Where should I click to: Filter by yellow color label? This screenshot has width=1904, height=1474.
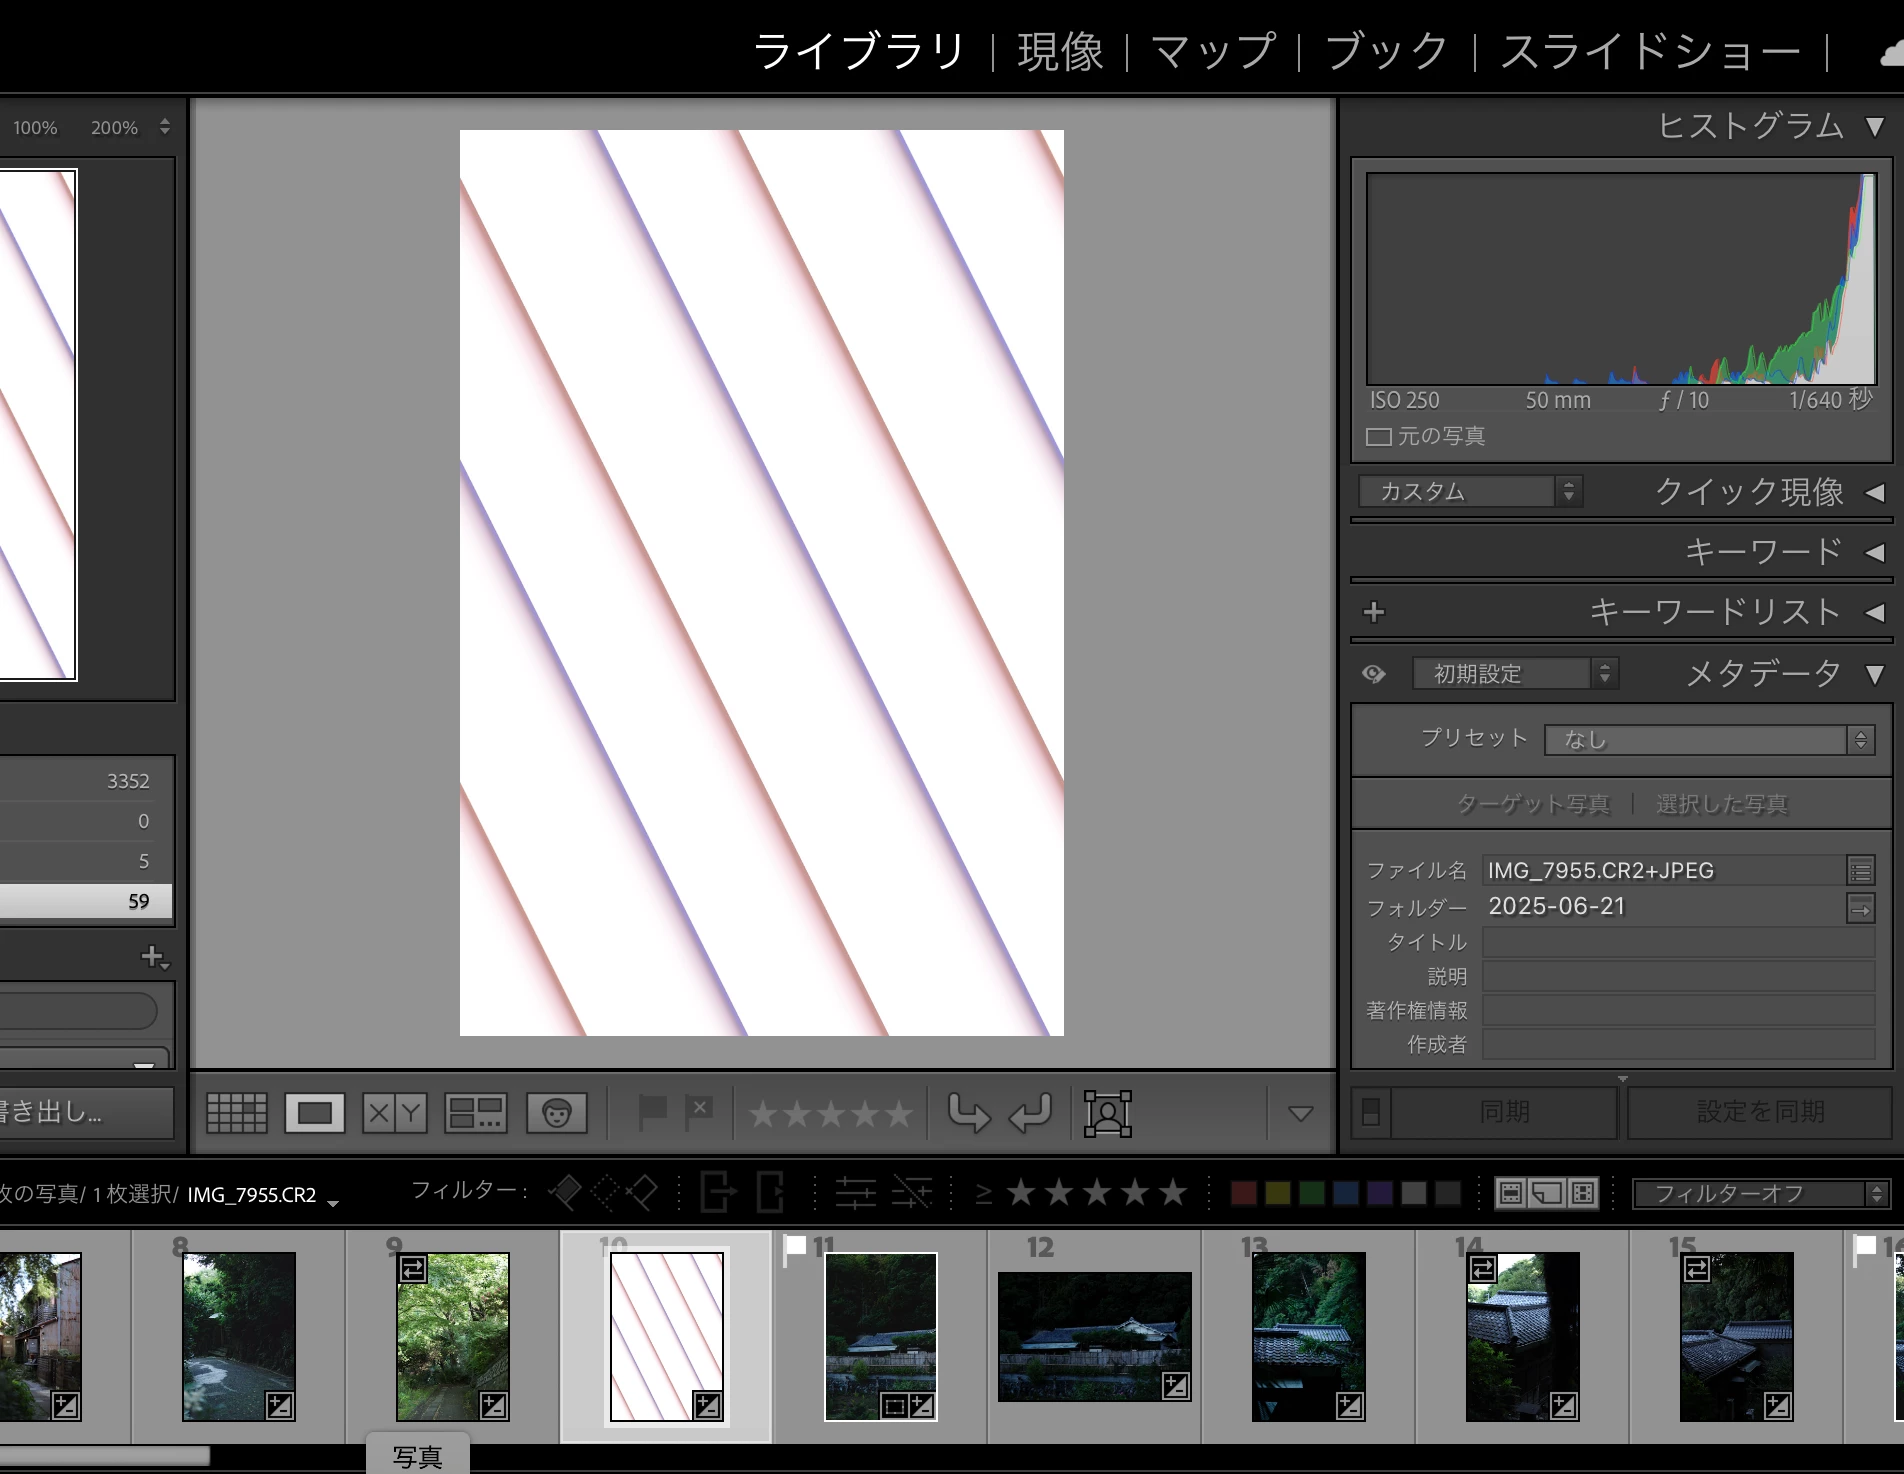tap(1278, 1193)
